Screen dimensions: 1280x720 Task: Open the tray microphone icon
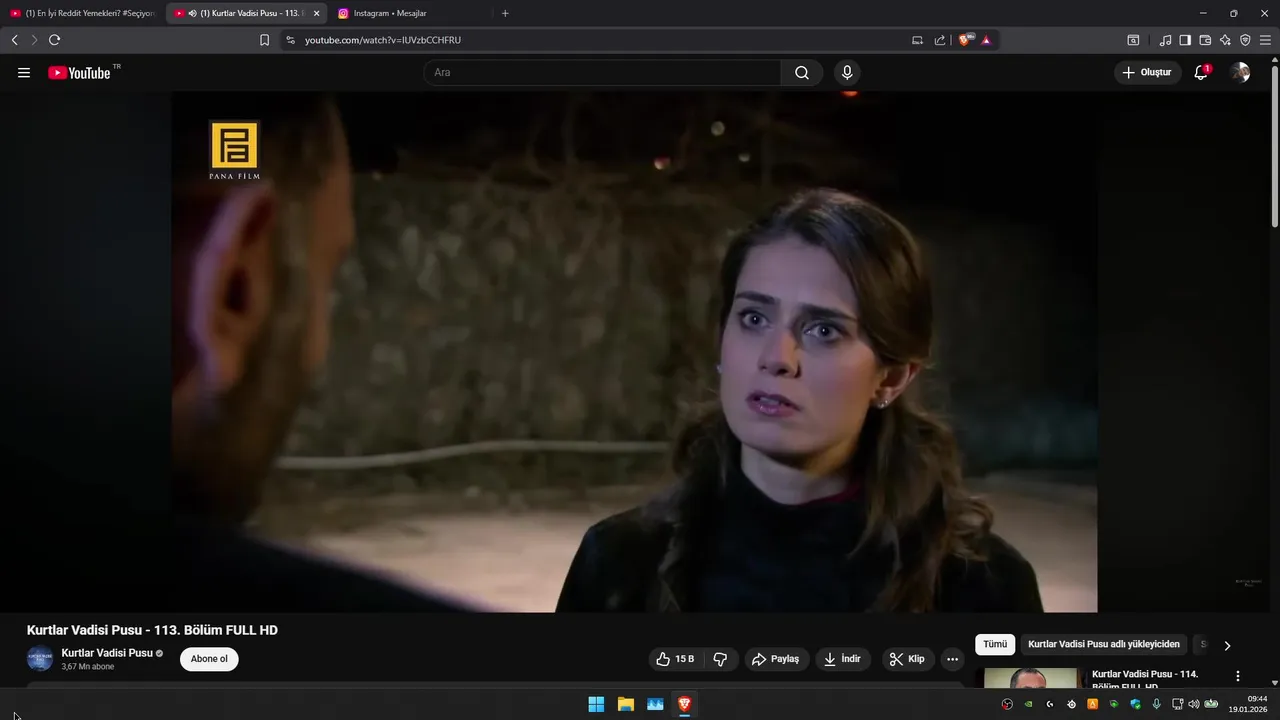click(1156, 704)
